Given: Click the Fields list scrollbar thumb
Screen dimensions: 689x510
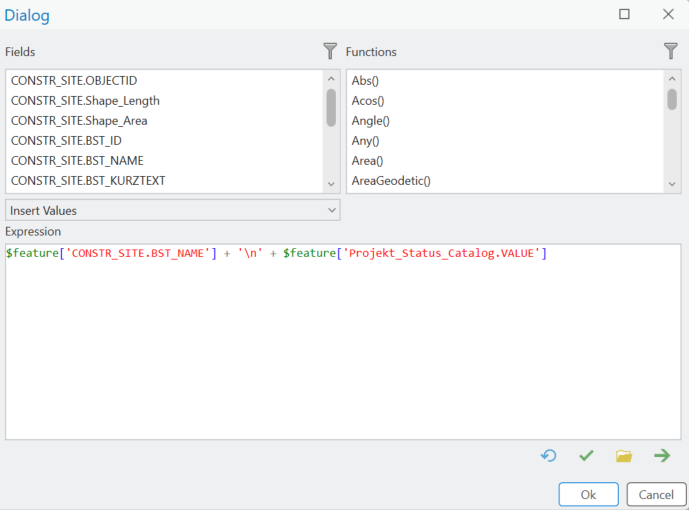Looking at the screenshot, I should pos(331,108).
